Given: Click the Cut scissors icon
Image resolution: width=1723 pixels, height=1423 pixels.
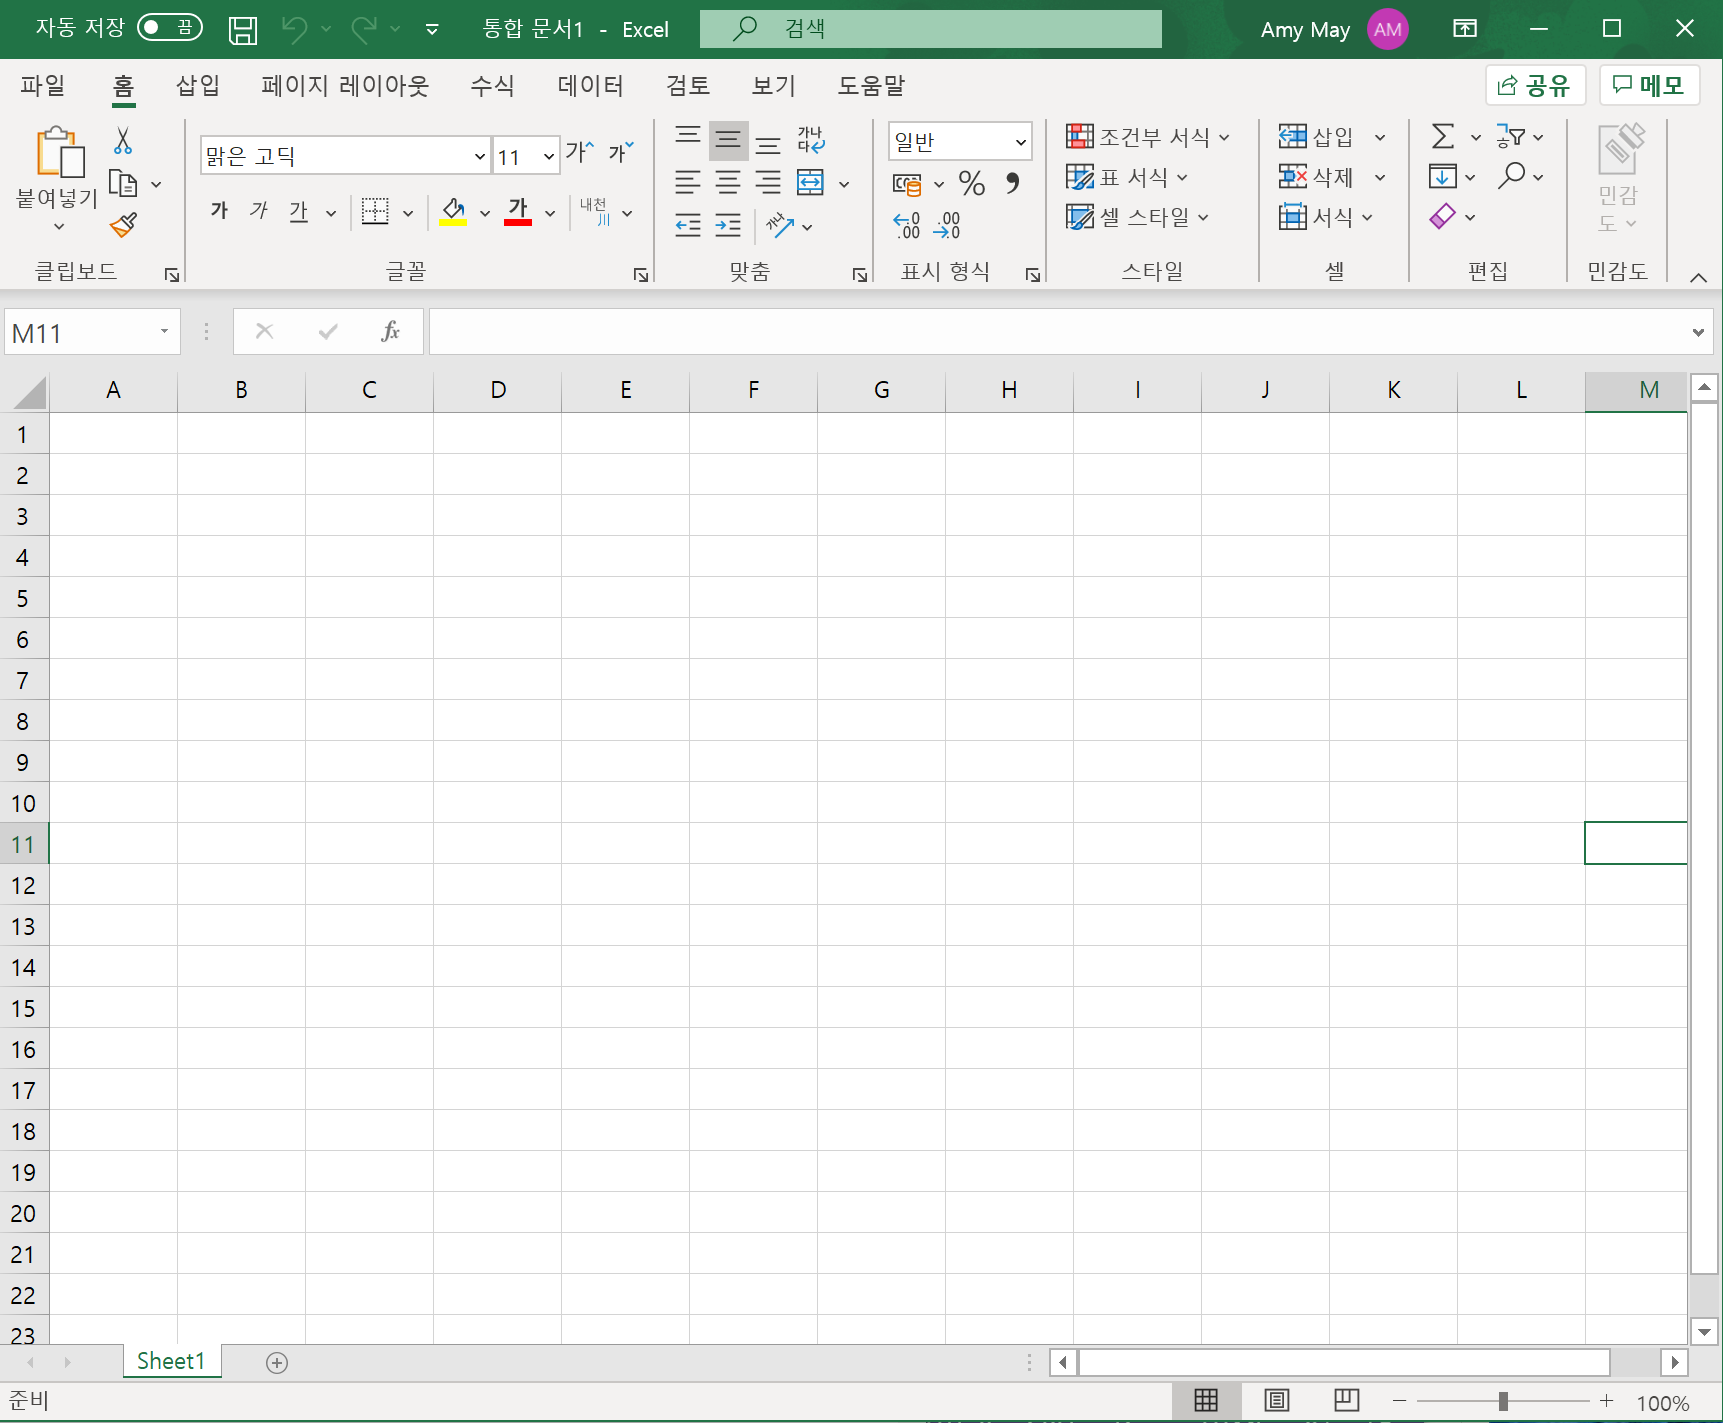Looking at the screenshot, I should 123,141.
